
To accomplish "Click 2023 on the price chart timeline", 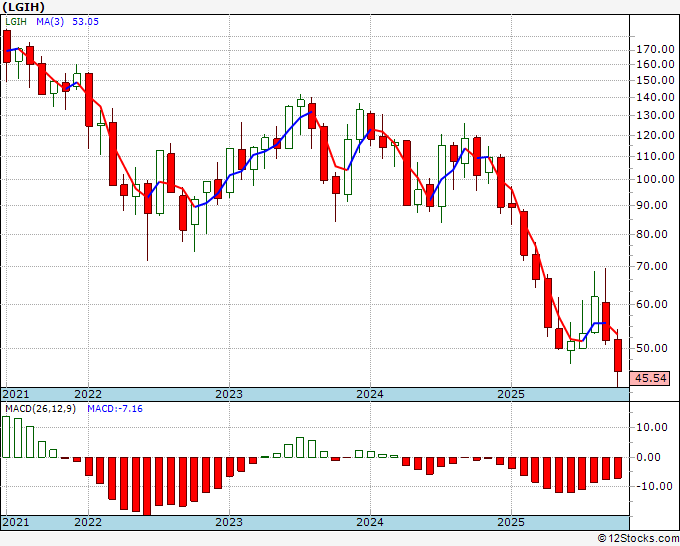I will coord(229,394).
